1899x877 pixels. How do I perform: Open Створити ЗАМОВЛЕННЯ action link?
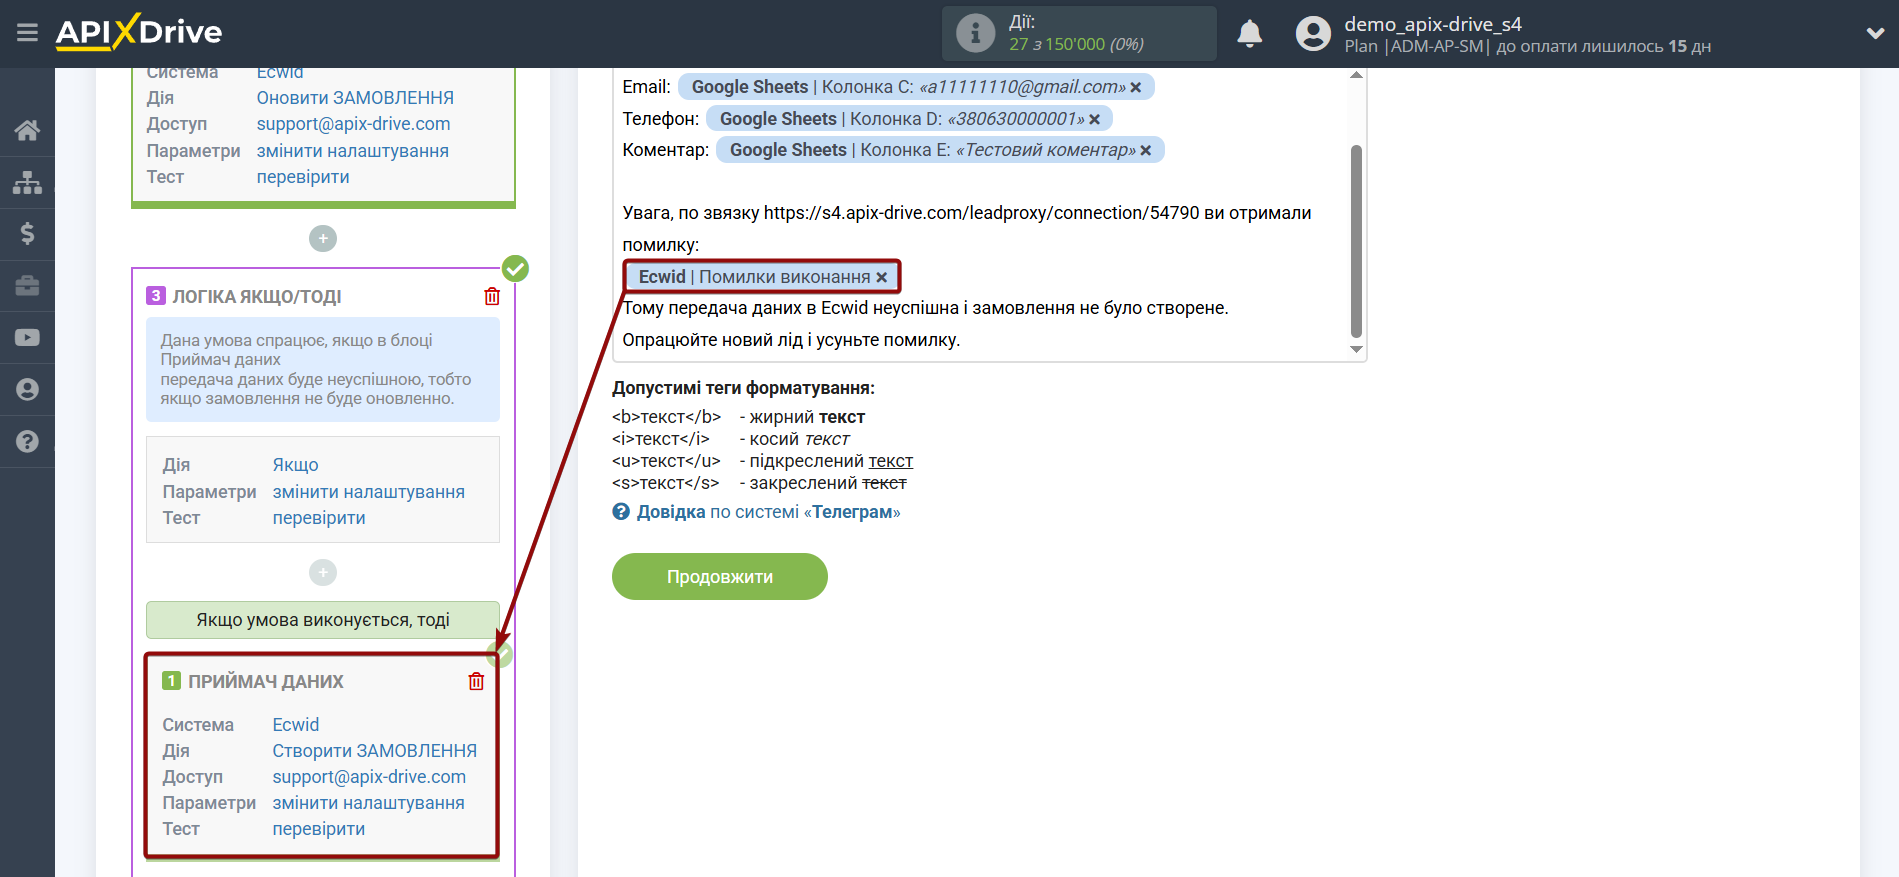(375, 751)
